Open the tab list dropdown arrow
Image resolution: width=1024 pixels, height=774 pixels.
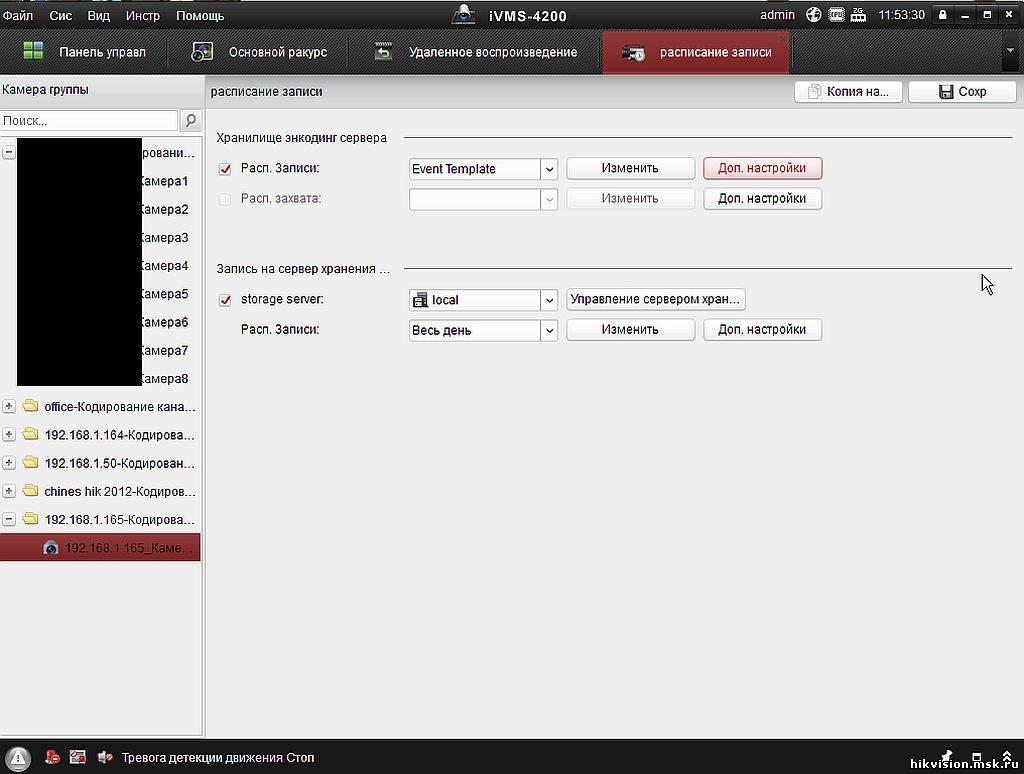pos(1010,51)
